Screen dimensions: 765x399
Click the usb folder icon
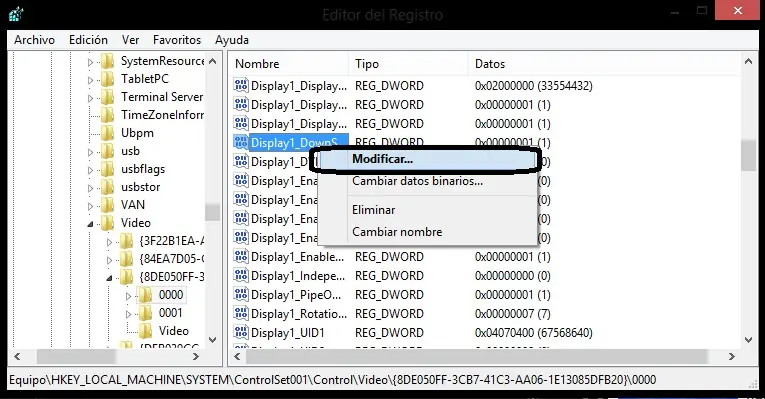point(108,151)
